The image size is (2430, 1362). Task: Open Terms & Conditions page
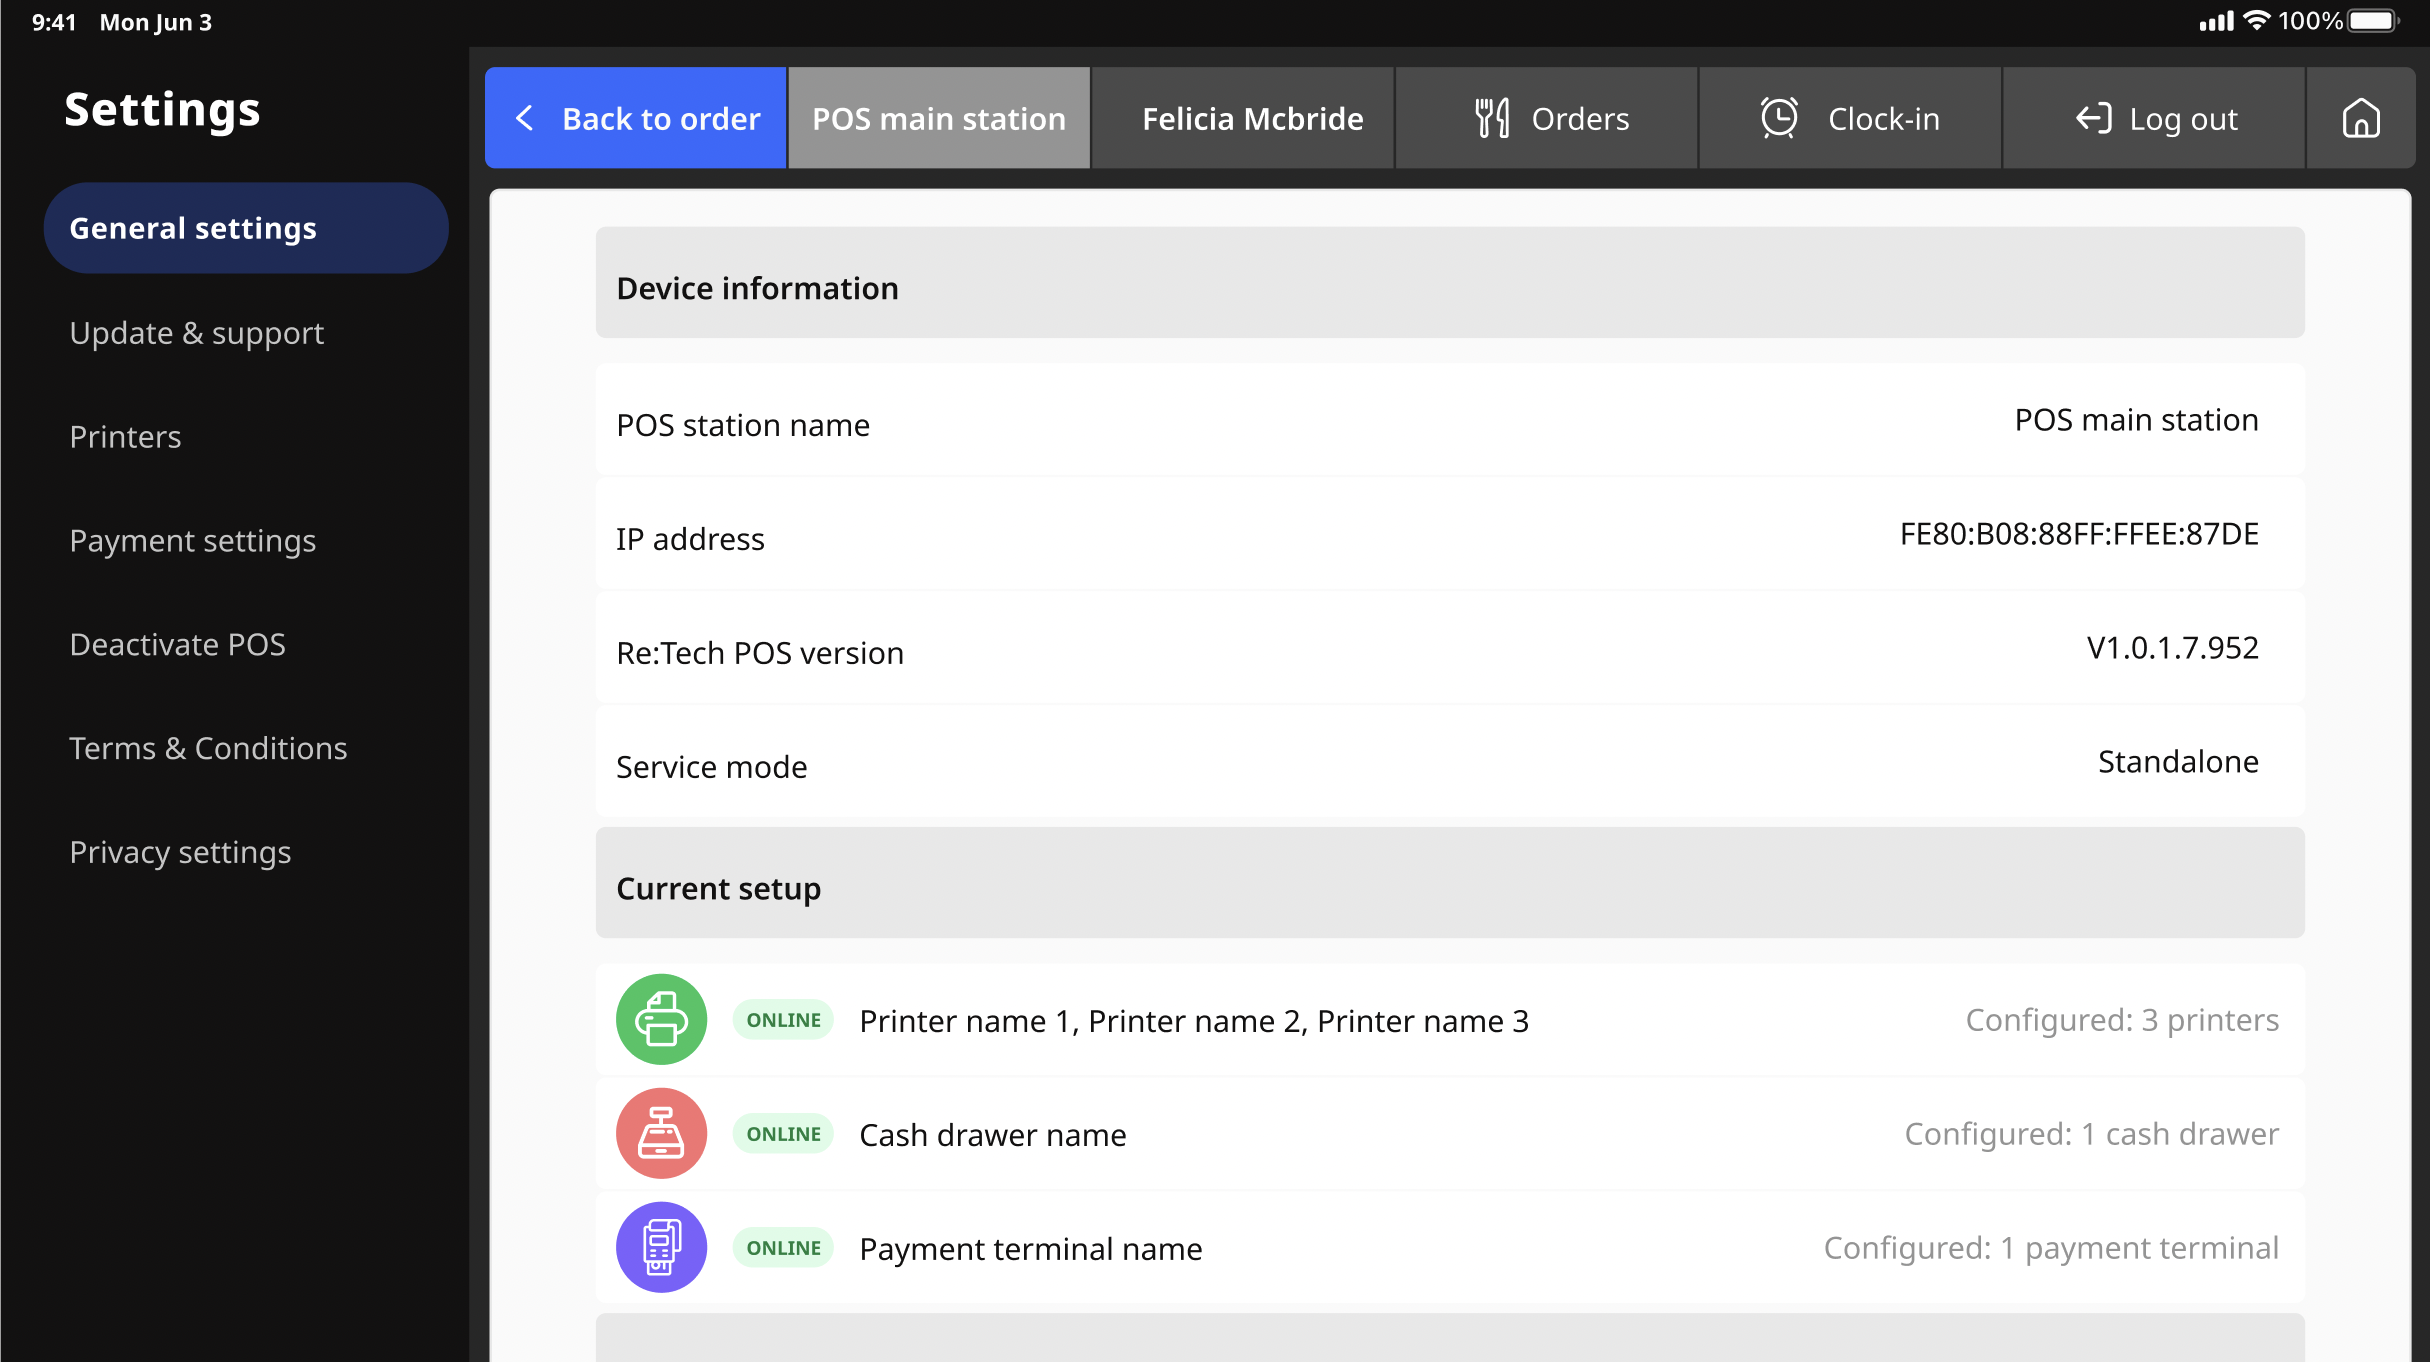click(x=208, y=749)
